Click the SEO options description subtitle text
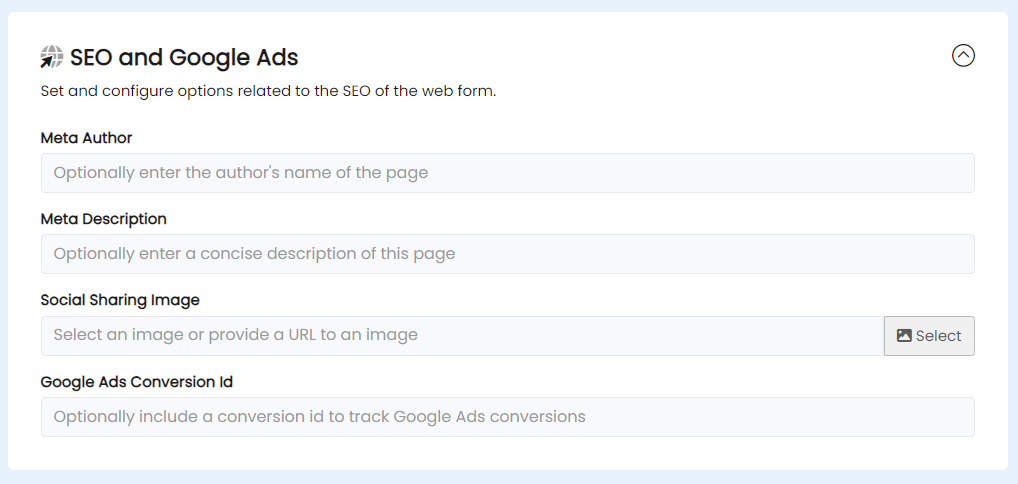This screenshot has width=1018, height=484. [x=268, y=91]
